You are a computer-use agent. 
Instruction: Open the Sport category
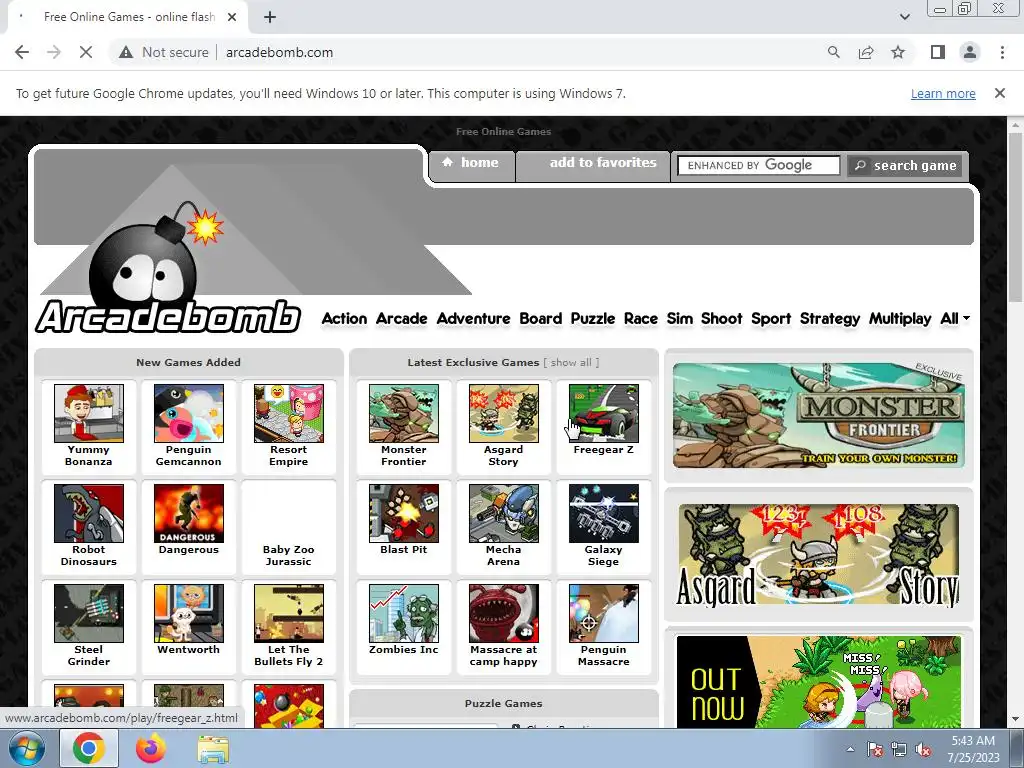pyautogui.click(x=771, y=319)
